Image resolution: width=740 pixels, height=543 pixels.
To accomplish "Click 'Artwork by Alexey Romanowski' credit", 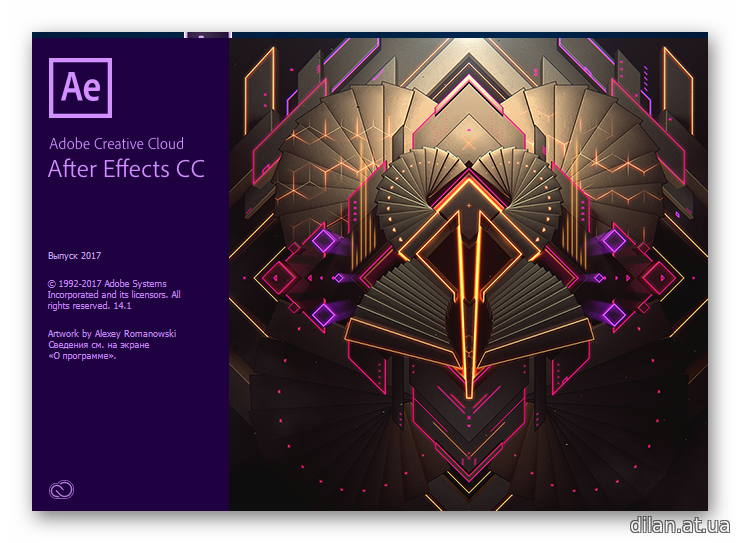I will (112, 334).
